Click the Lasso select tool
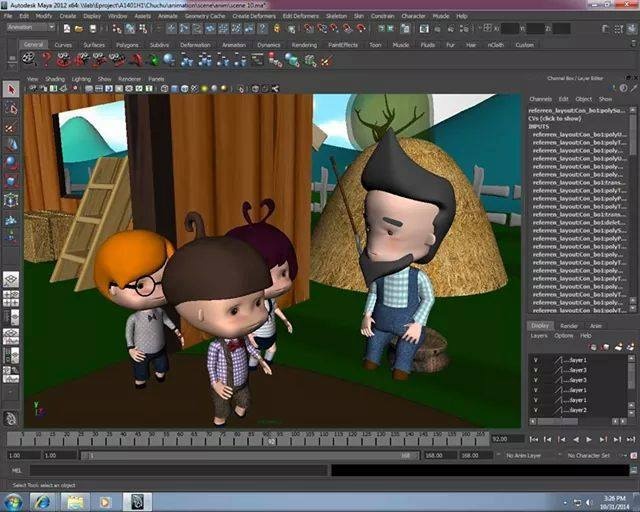 coord(11,108)
